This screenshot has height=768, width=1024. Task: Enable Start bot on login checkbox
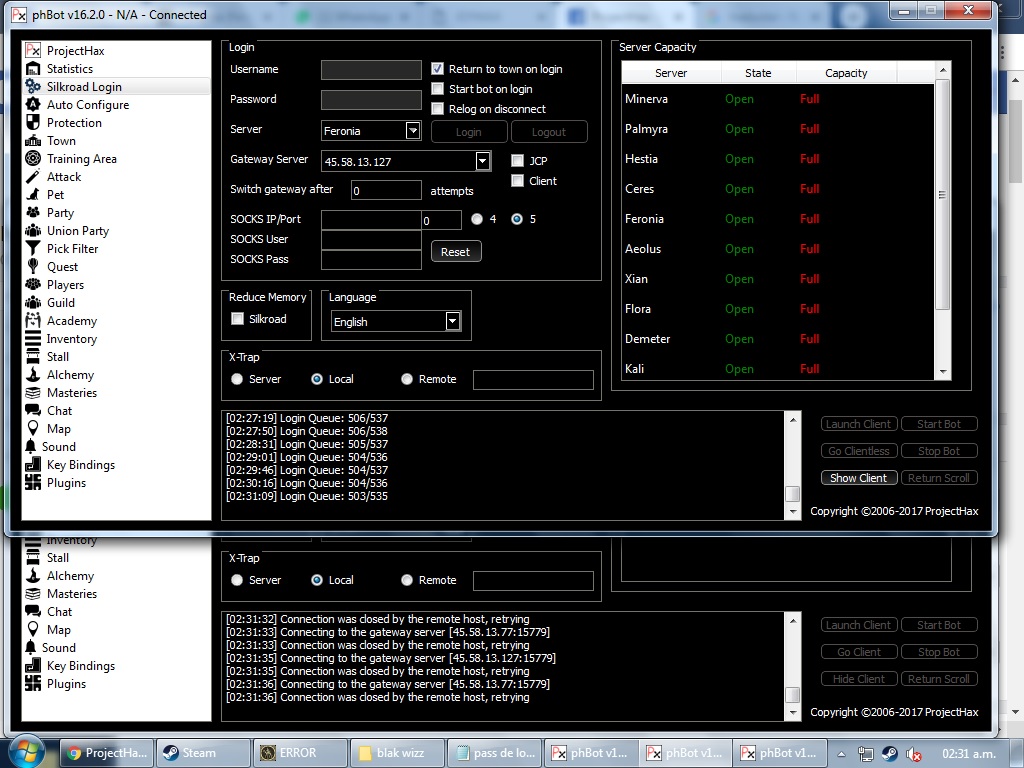pos(438,89)
